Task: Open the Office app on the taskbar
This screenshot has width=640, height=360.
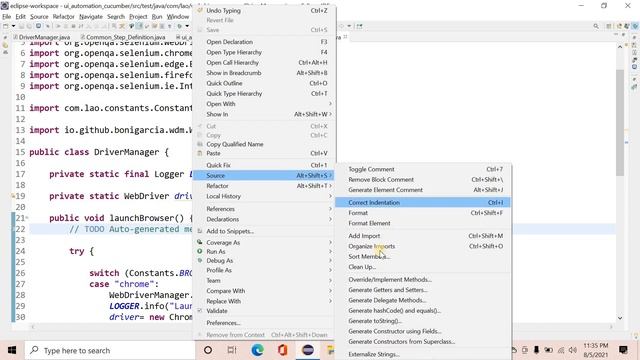Action: [x=282, y=350]
